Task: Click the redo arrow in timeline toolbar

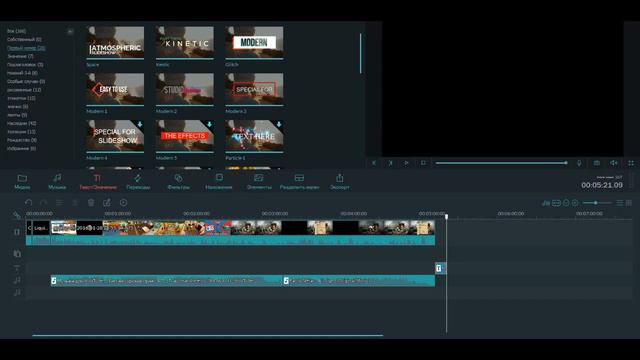Action: (x=44, y=202)
